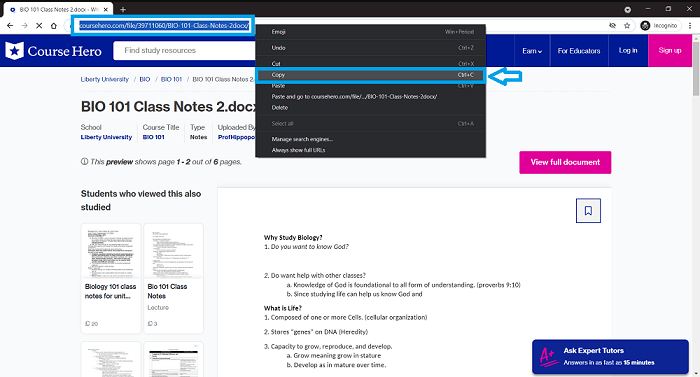Stop loading the page with X button

(39, 26)
